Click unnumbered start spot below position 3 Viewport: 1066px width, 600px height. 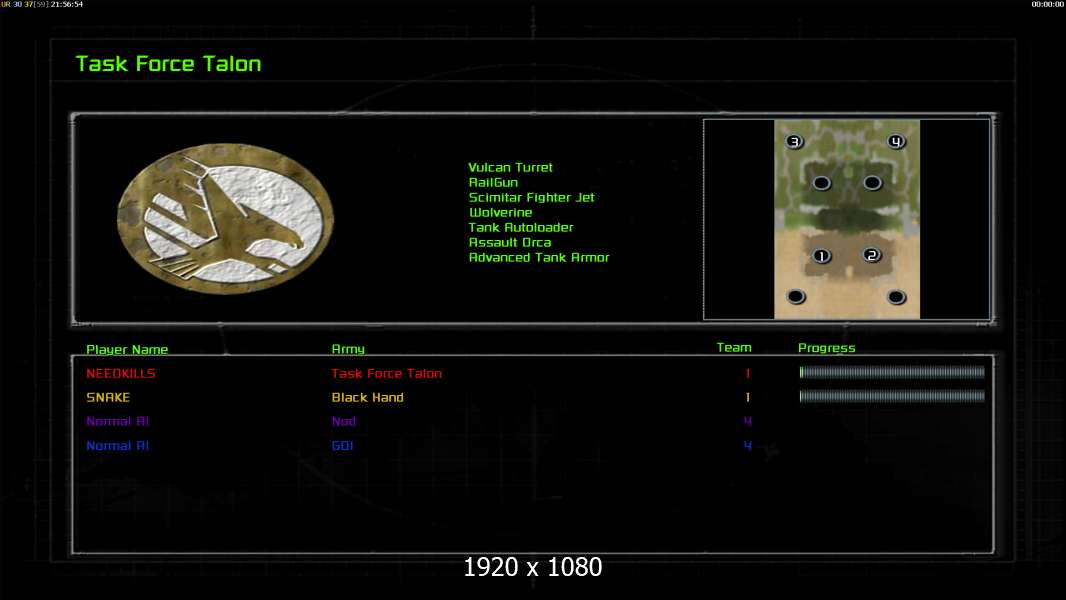coord(821,183)
